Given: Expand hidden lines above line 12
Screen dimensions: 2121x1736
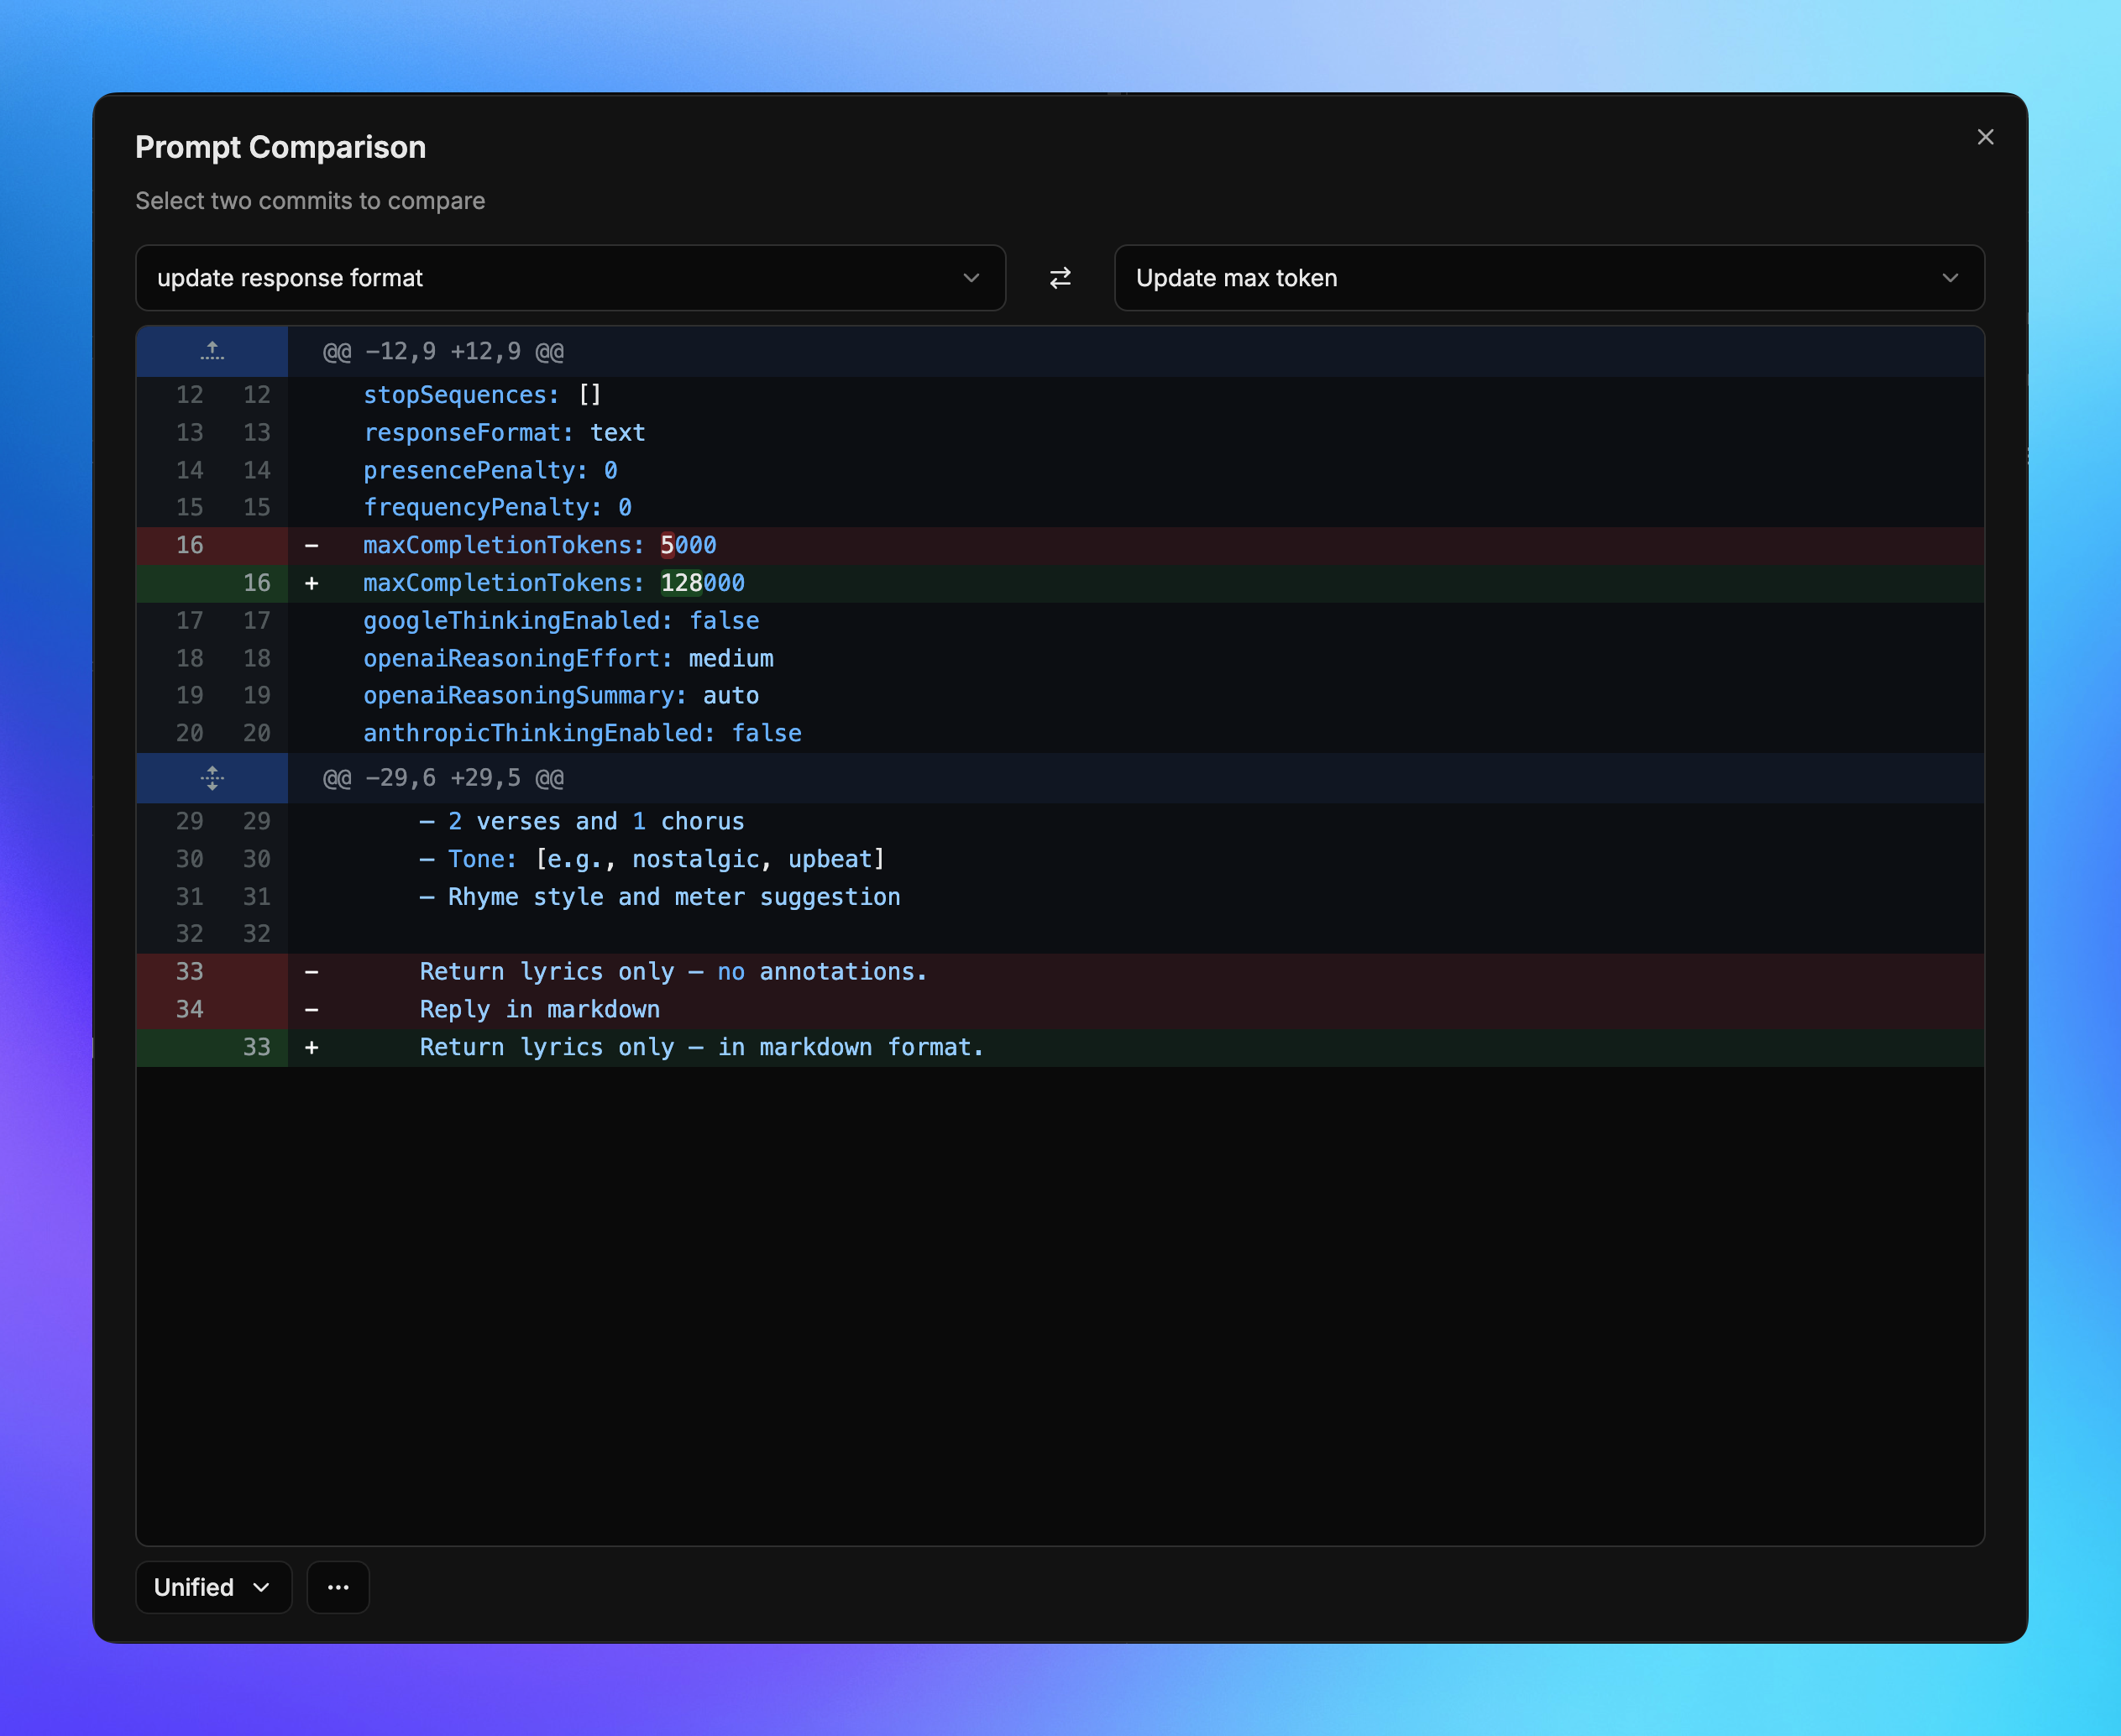Looking at the screenshot, I should point(212,351).
